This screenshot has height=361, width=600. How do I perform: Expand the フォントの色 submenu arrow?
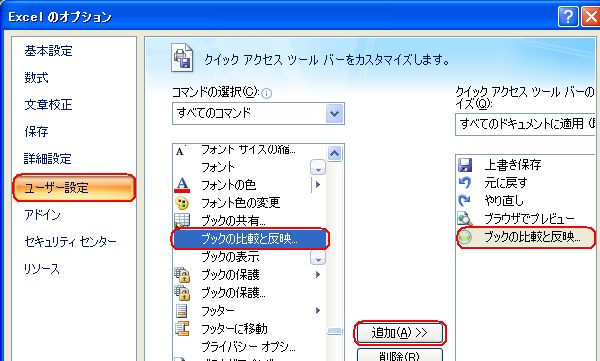point(317,185)
